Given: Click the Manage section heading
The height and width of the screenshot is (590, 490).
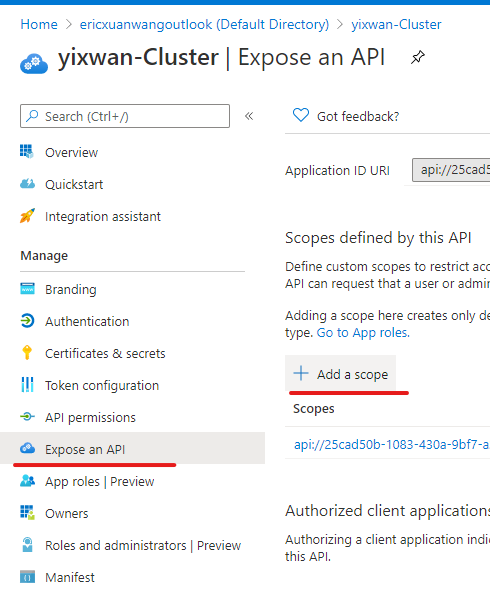Looking at the screenshot, I should click(44, 255).
